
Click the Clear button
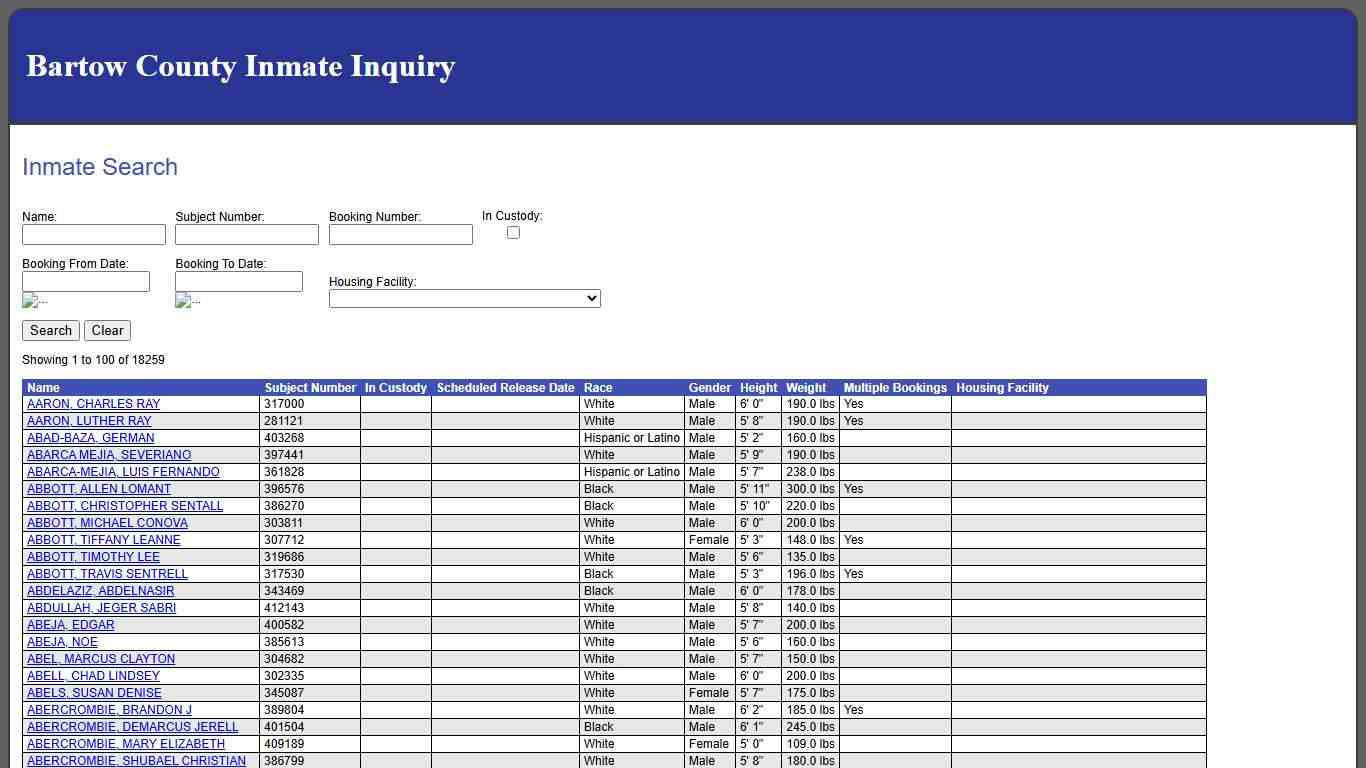tap(107, 330)
